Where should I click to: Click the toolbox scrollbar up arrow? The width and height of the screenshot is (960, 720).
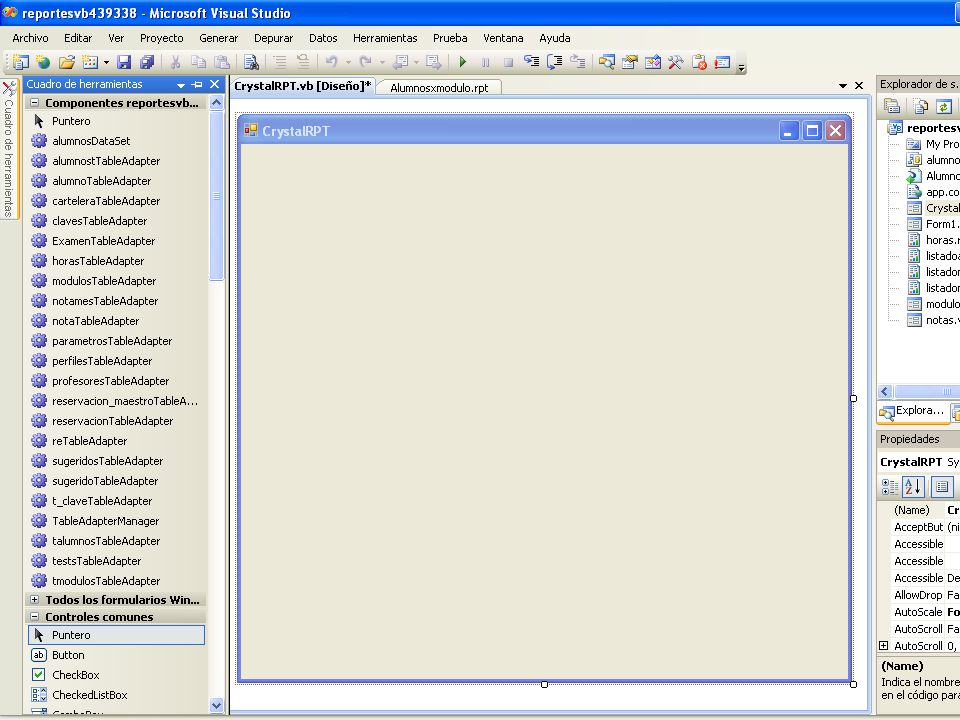pos(216,103)
